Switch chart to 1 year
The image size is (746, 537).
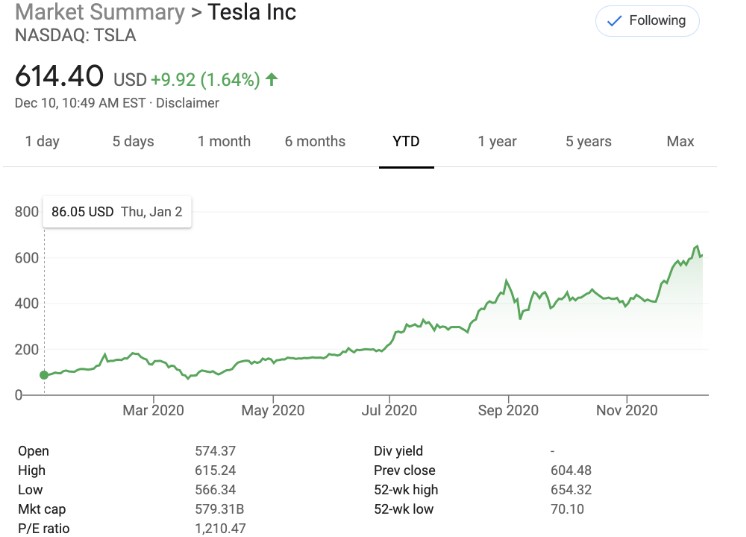(497, 141)
